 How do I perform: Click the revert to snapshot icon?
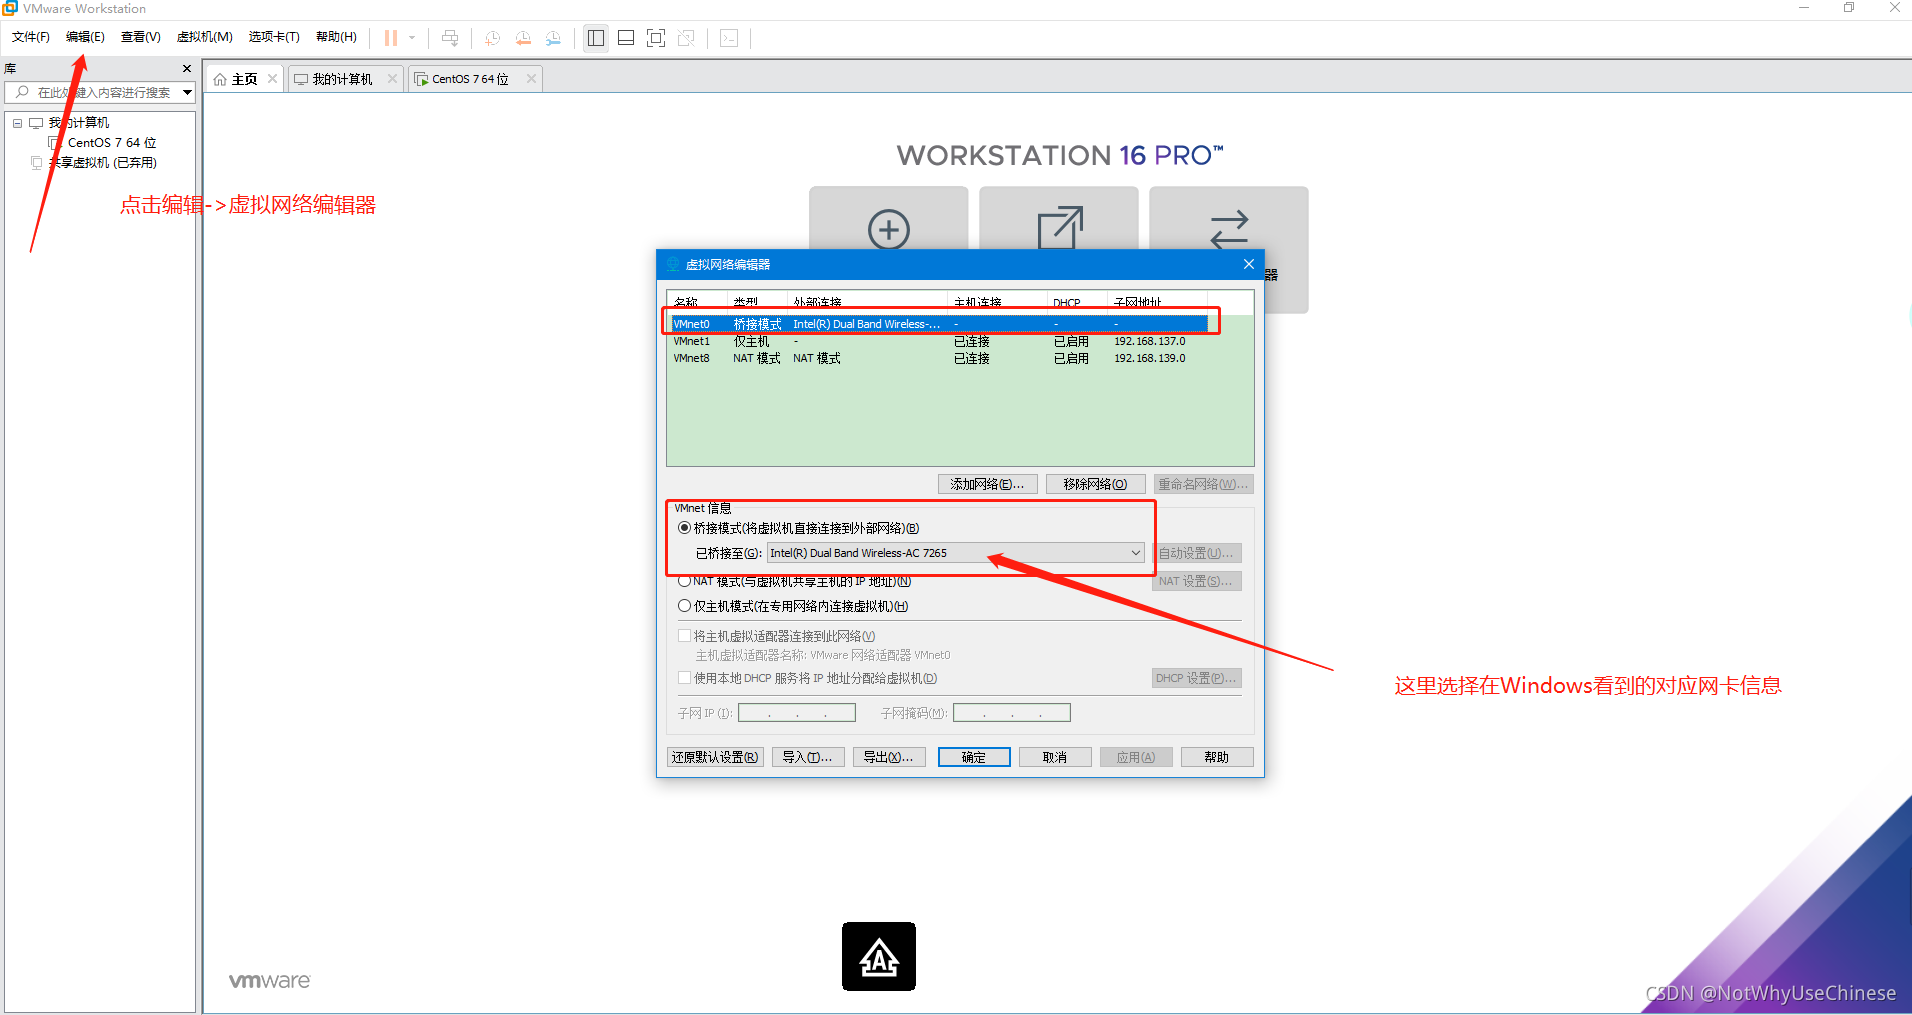523,38
